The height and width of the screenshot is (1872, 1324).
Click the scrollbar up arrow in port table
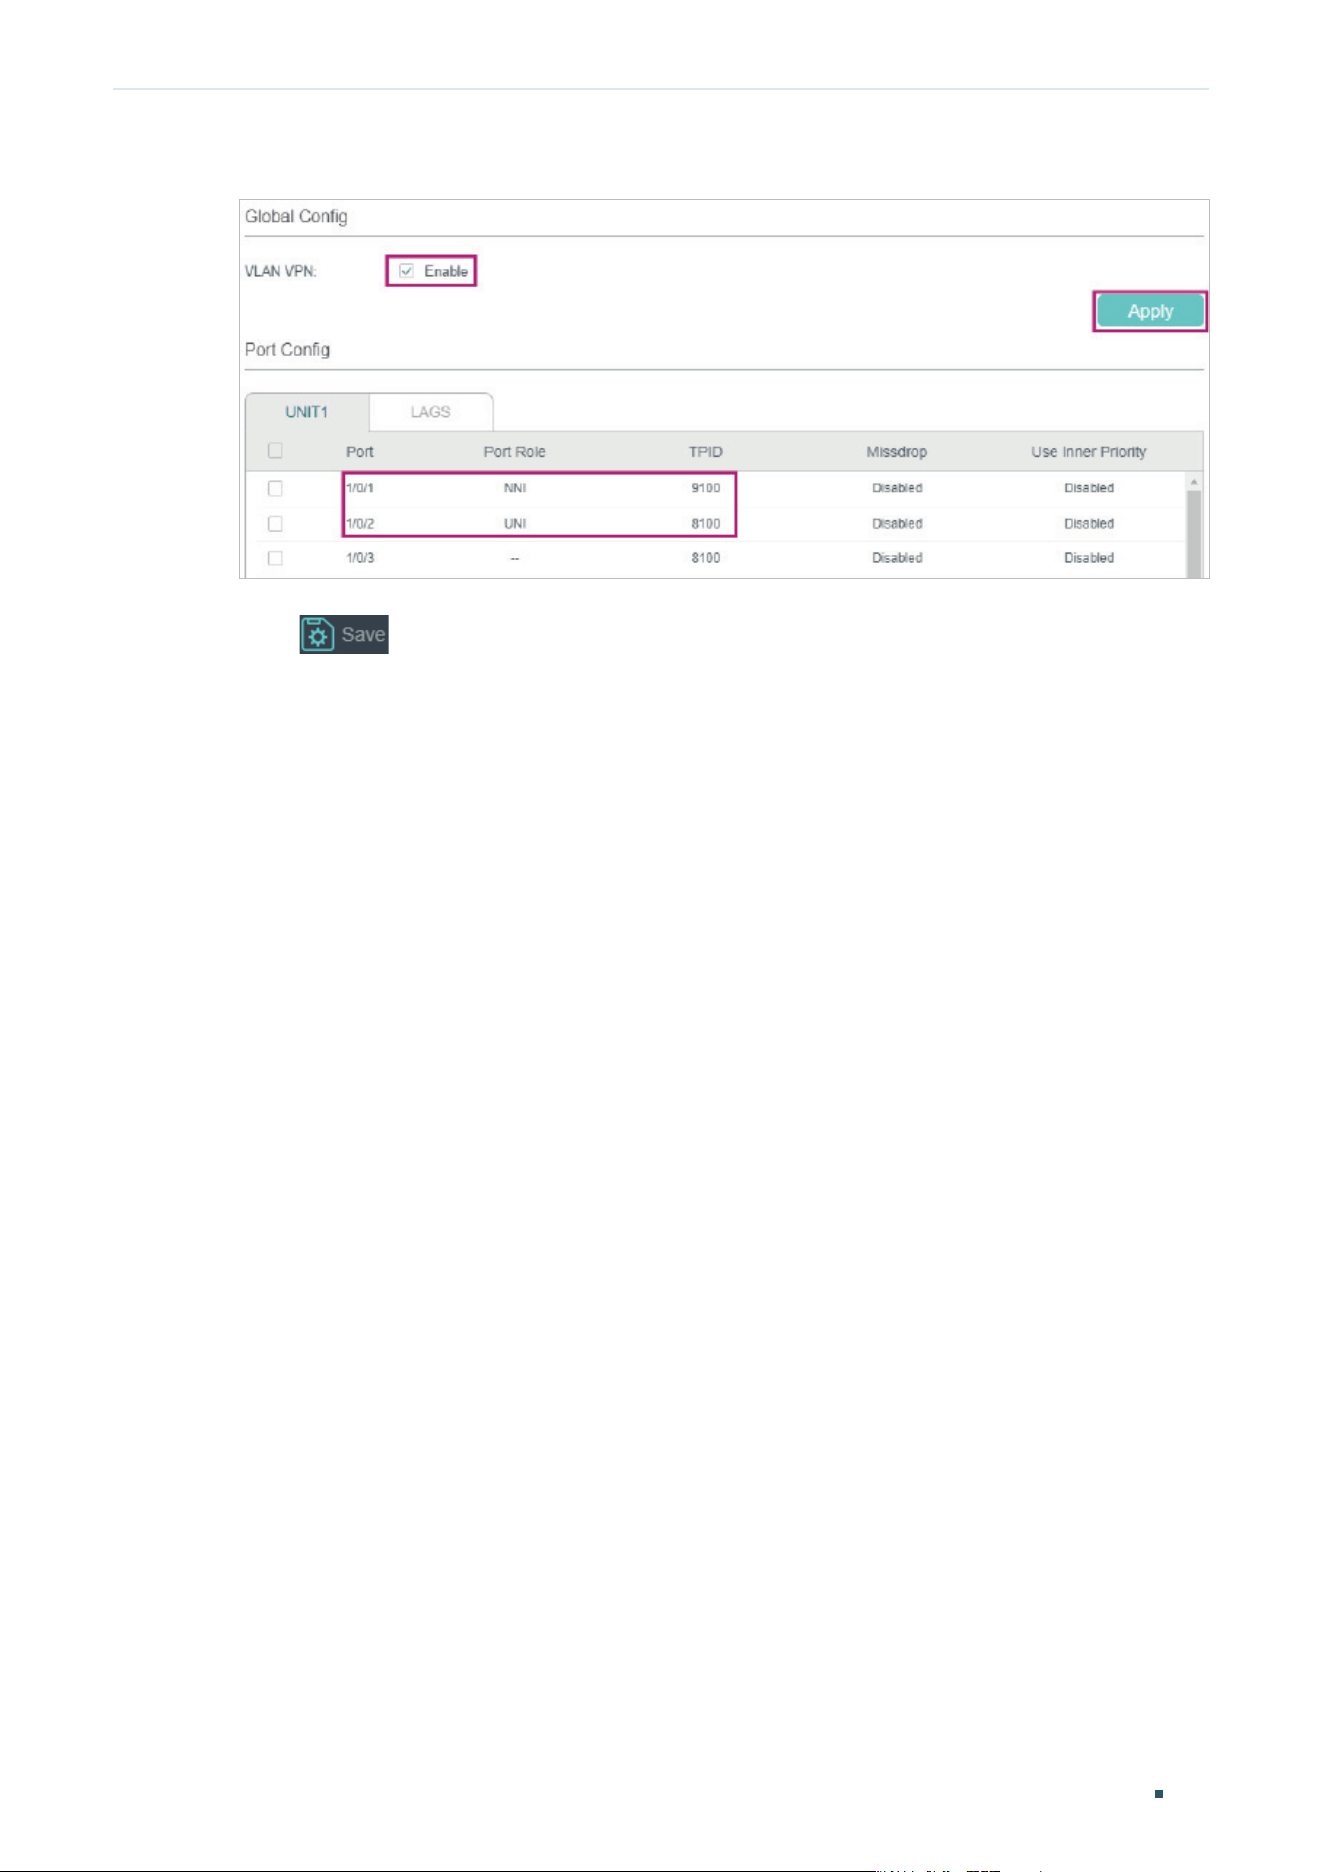[x=1194, y=482]
